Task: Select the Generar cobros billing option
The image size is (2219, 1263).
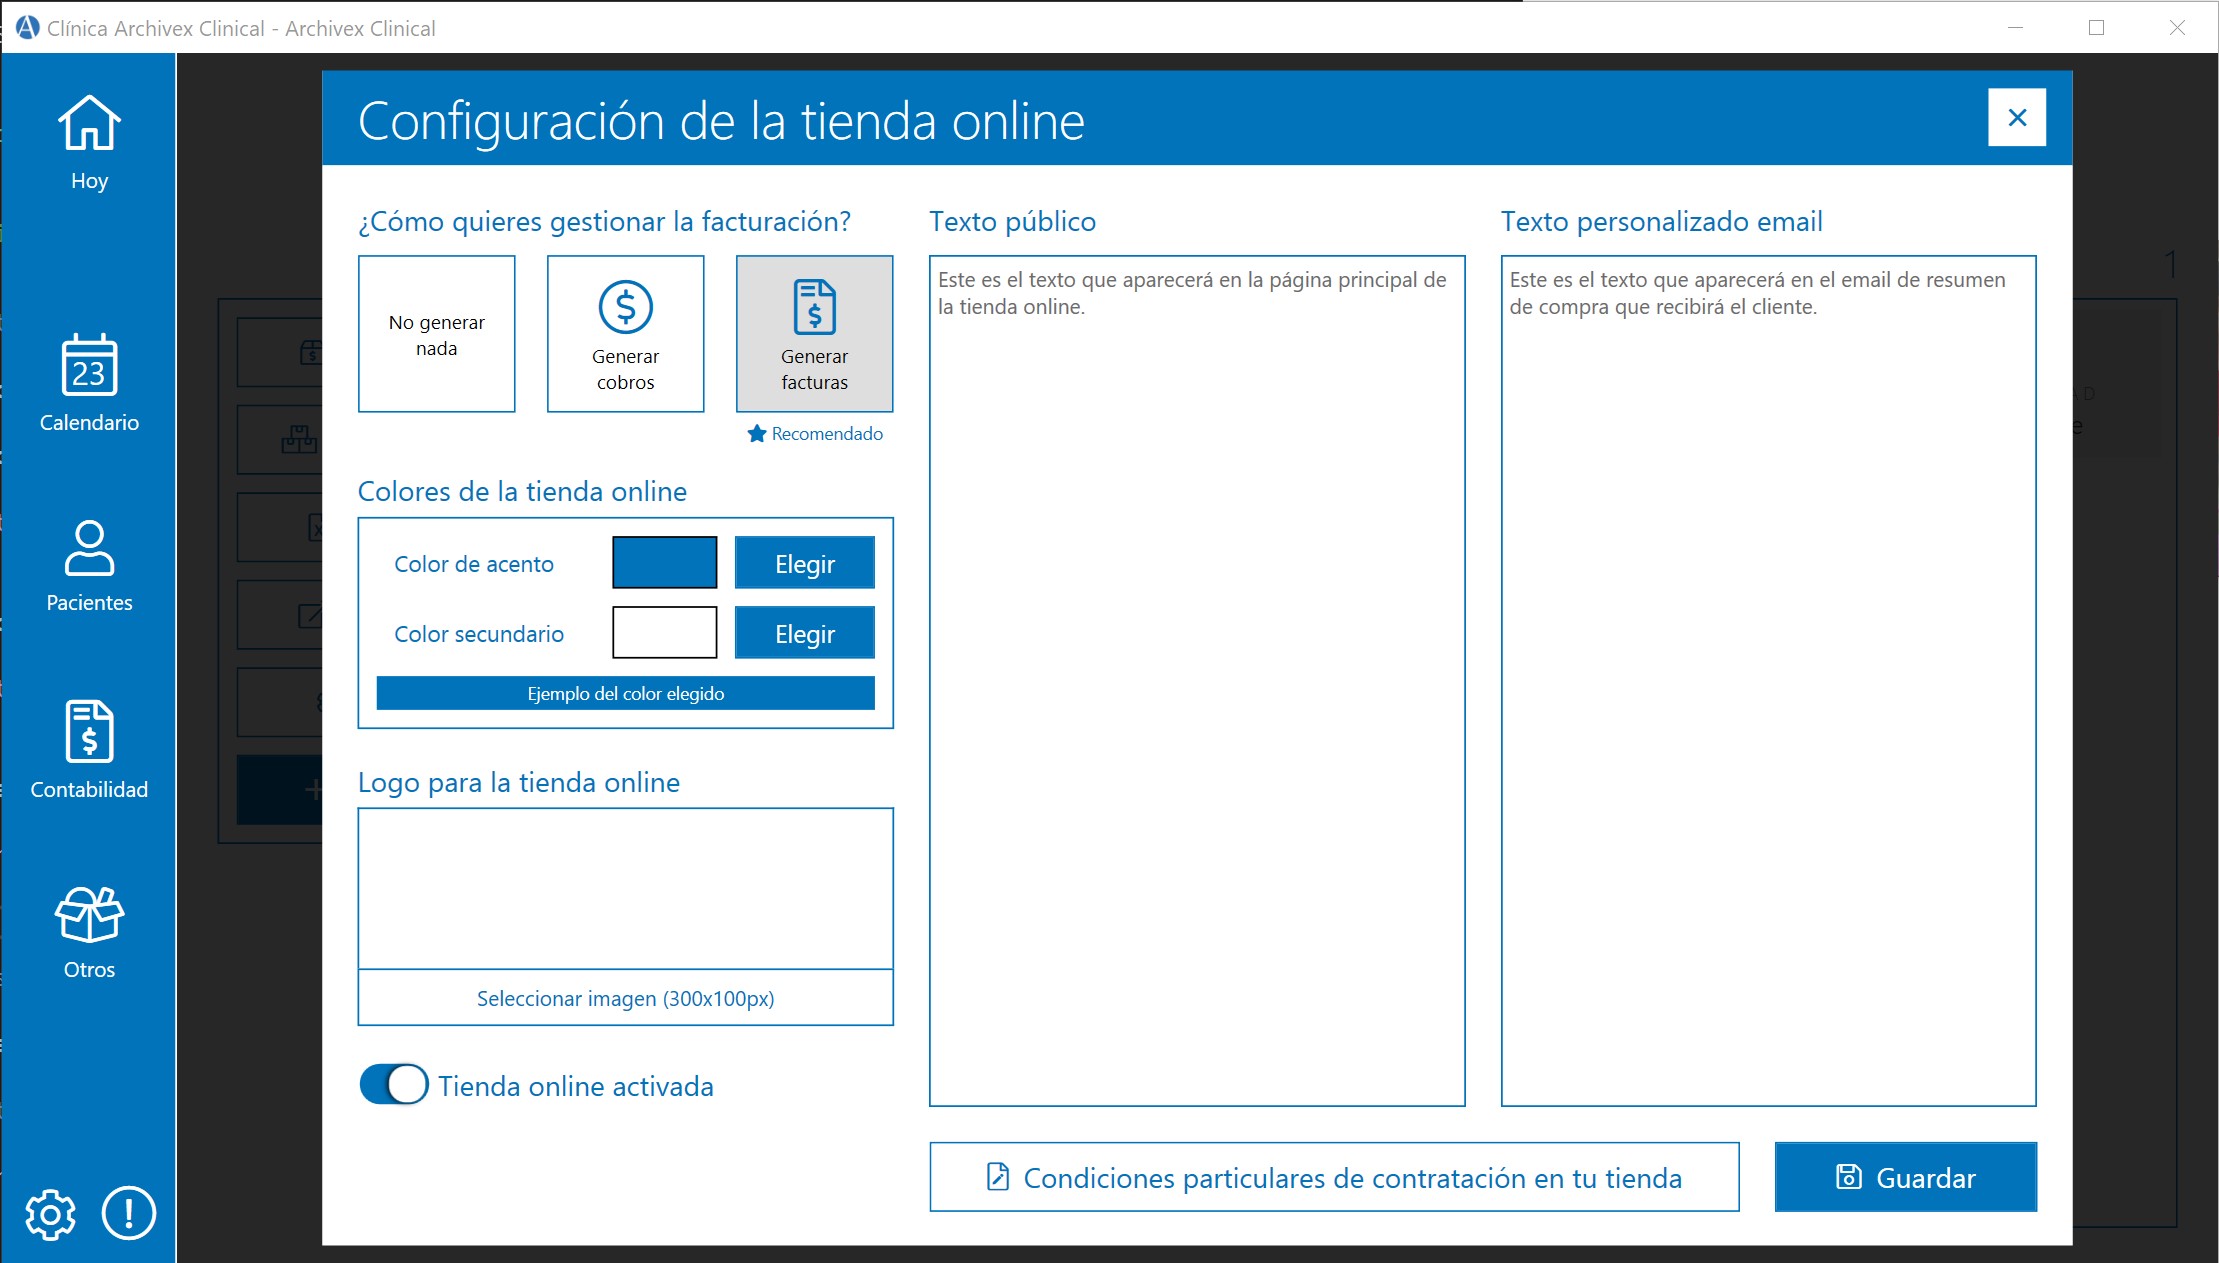Action: point(625,333)
